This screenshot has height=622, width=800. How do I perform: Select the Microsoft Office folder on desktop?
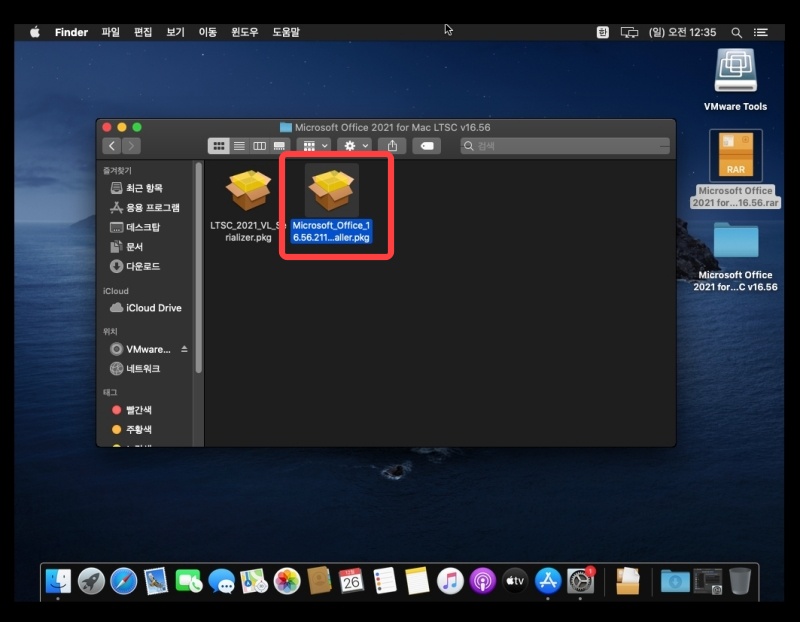point(735,256)
